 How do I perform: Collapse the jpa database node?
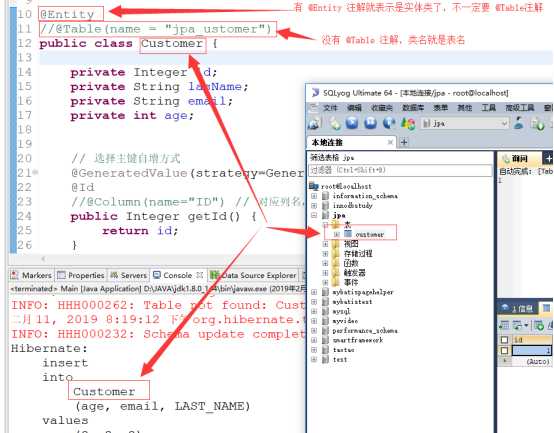coord(314,215)
